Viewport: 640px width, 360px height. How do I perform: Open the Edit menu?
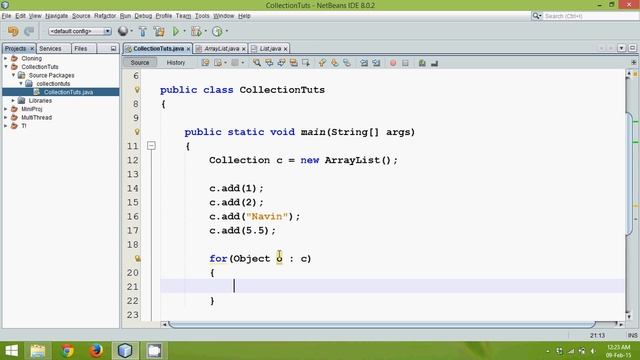[x=20, y=16]
